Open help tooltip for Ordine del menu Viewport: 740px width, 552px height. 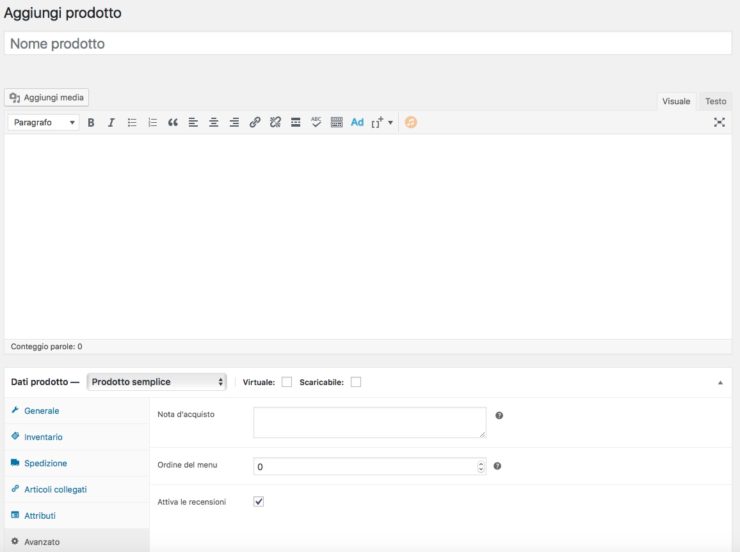coord(497,466)
